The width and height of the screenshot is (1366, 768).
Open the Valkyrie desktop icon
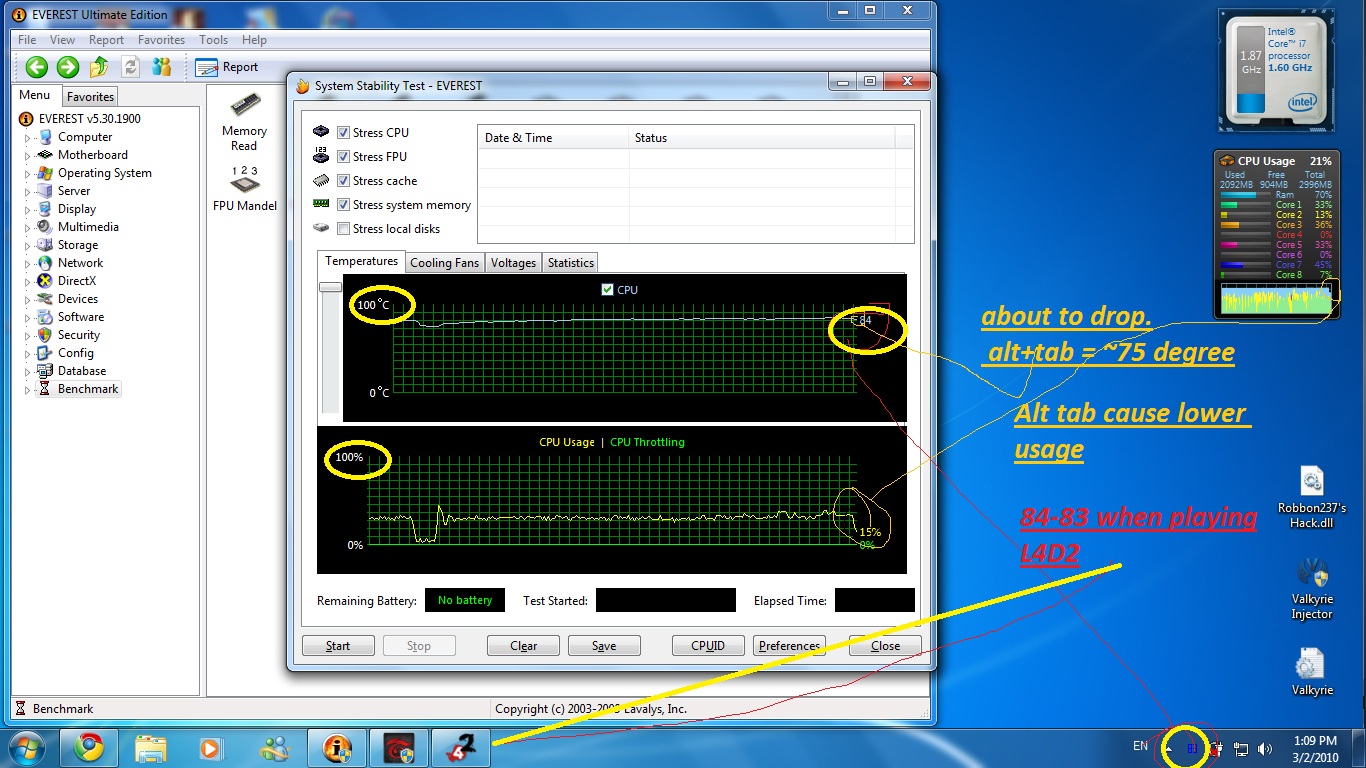(x=1312, y=671)
